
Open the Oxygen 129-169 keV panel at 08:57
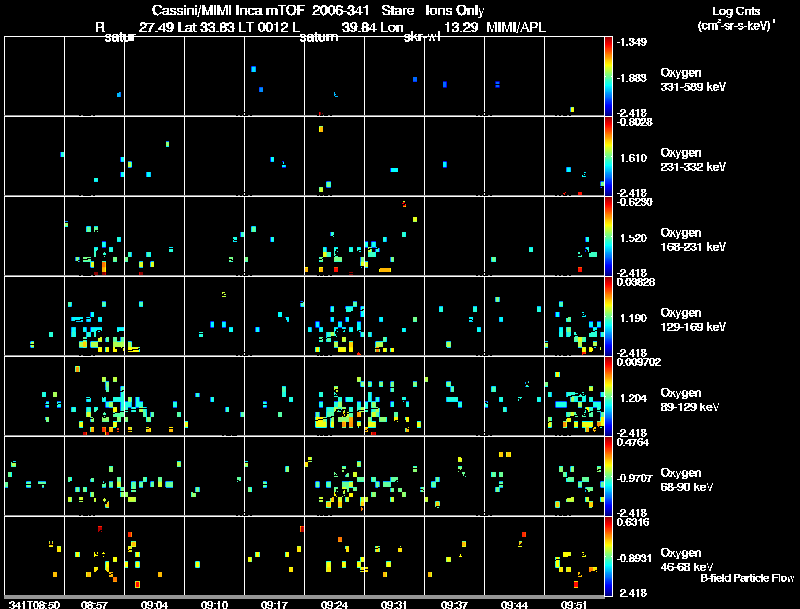pyautogui.click(x=94, y=316)
